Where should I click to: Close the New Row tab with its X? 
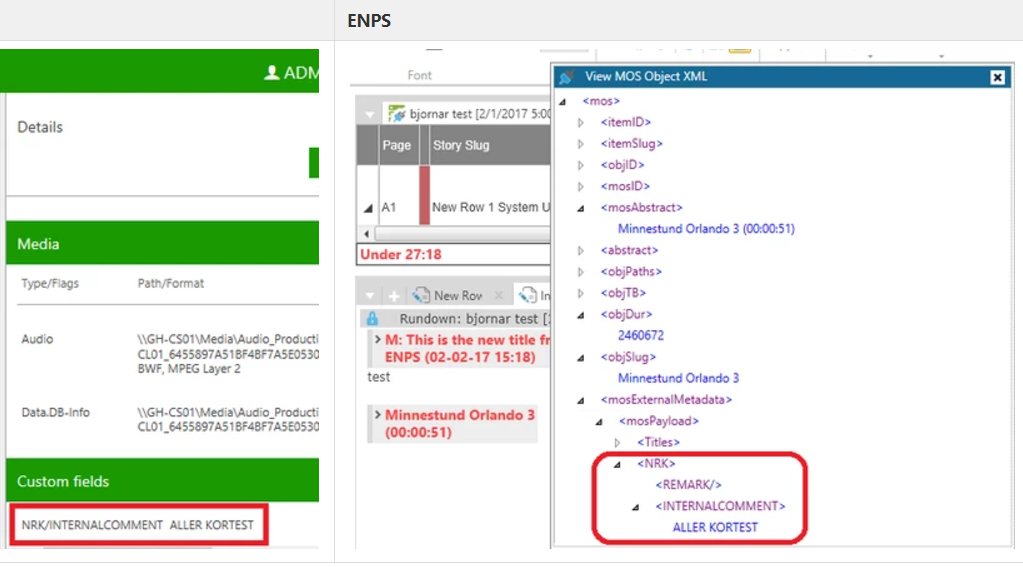coord(499,296)
